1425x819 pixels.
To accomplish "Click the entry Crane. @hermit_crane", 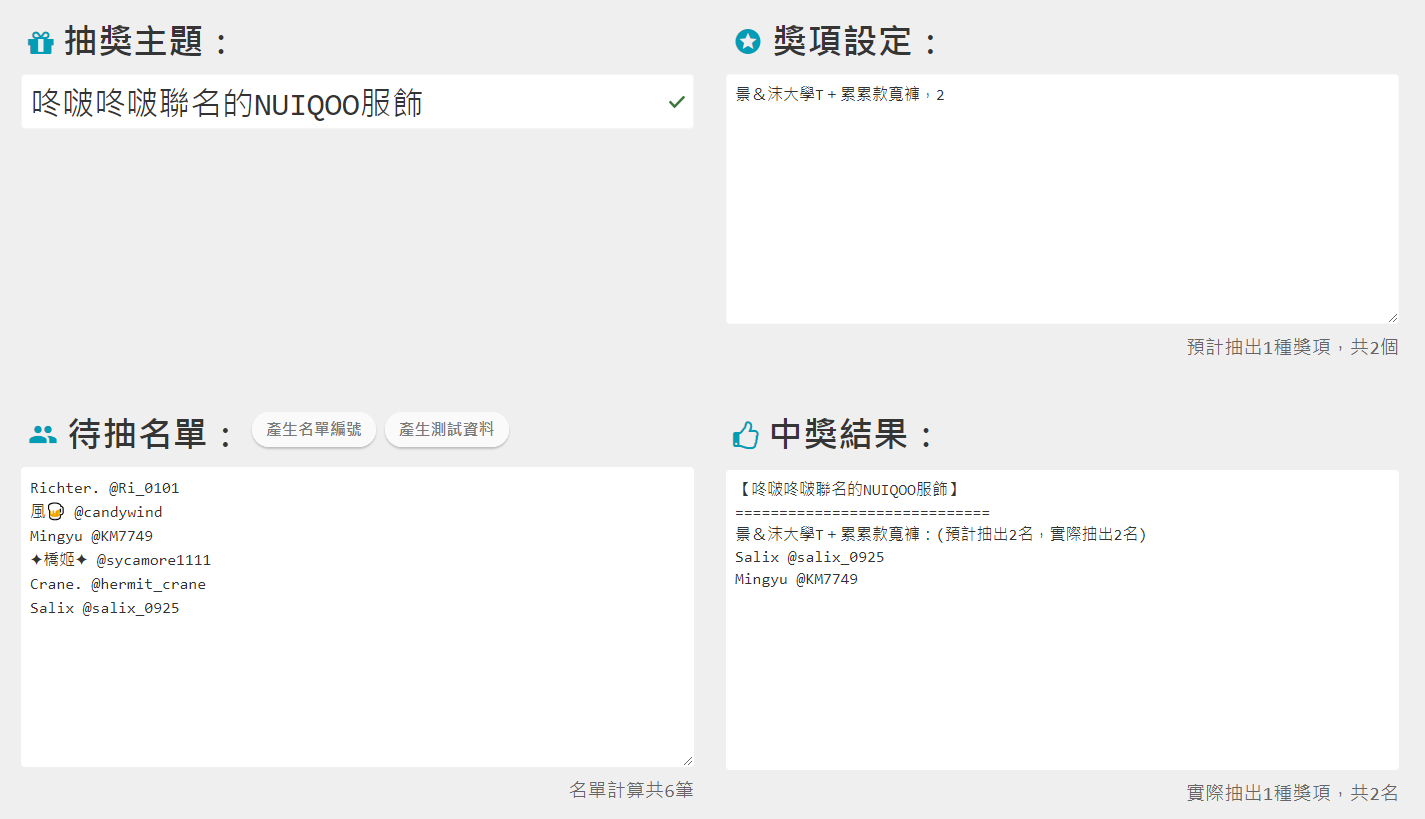I will click(118, 584).
